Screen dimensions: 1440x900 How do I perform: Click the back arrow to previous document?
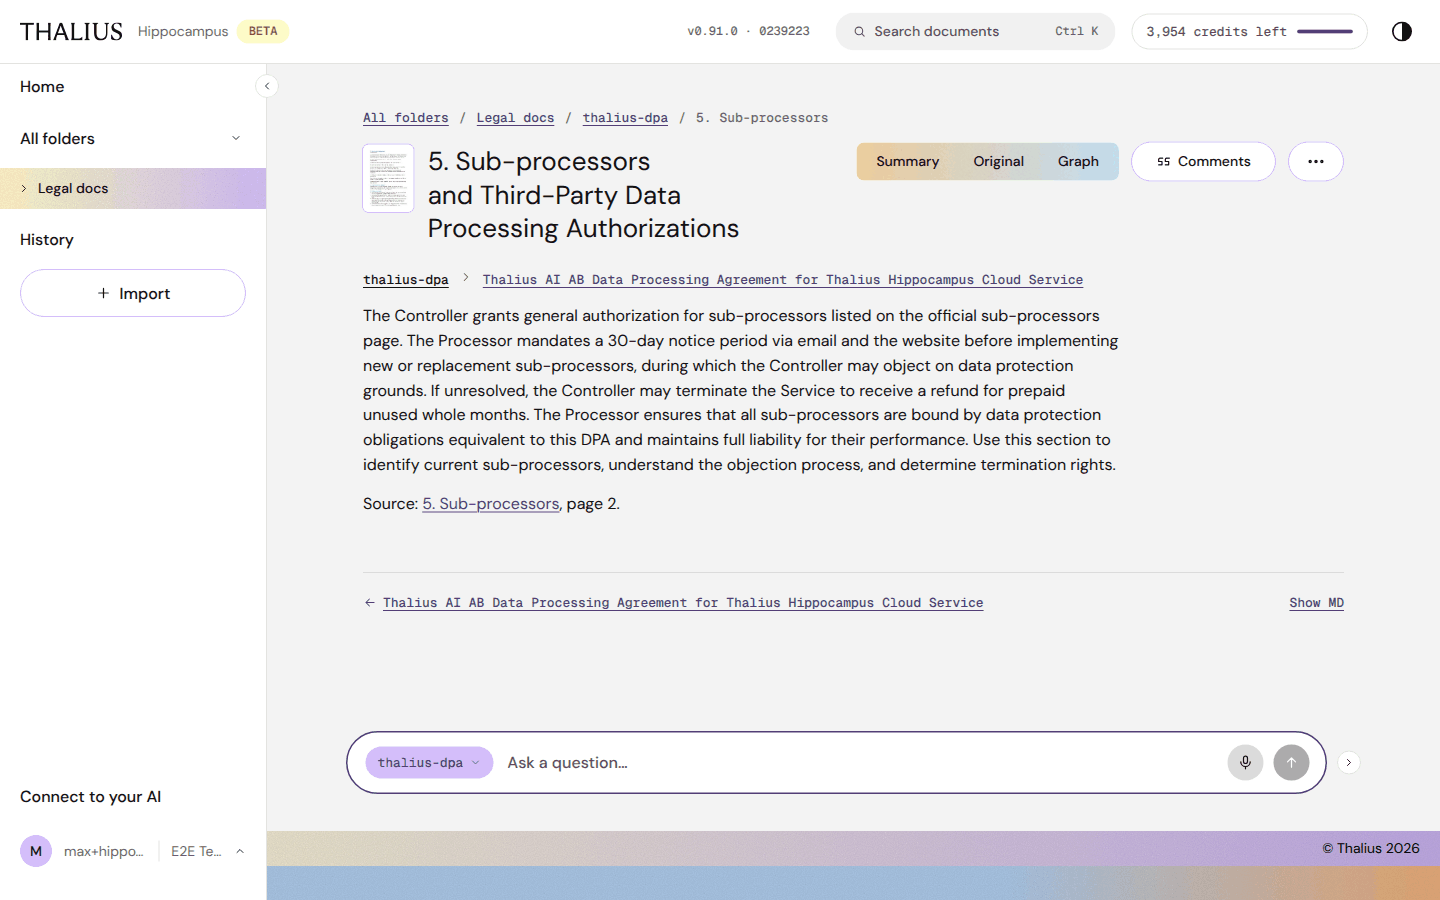[x=369, y=603]
